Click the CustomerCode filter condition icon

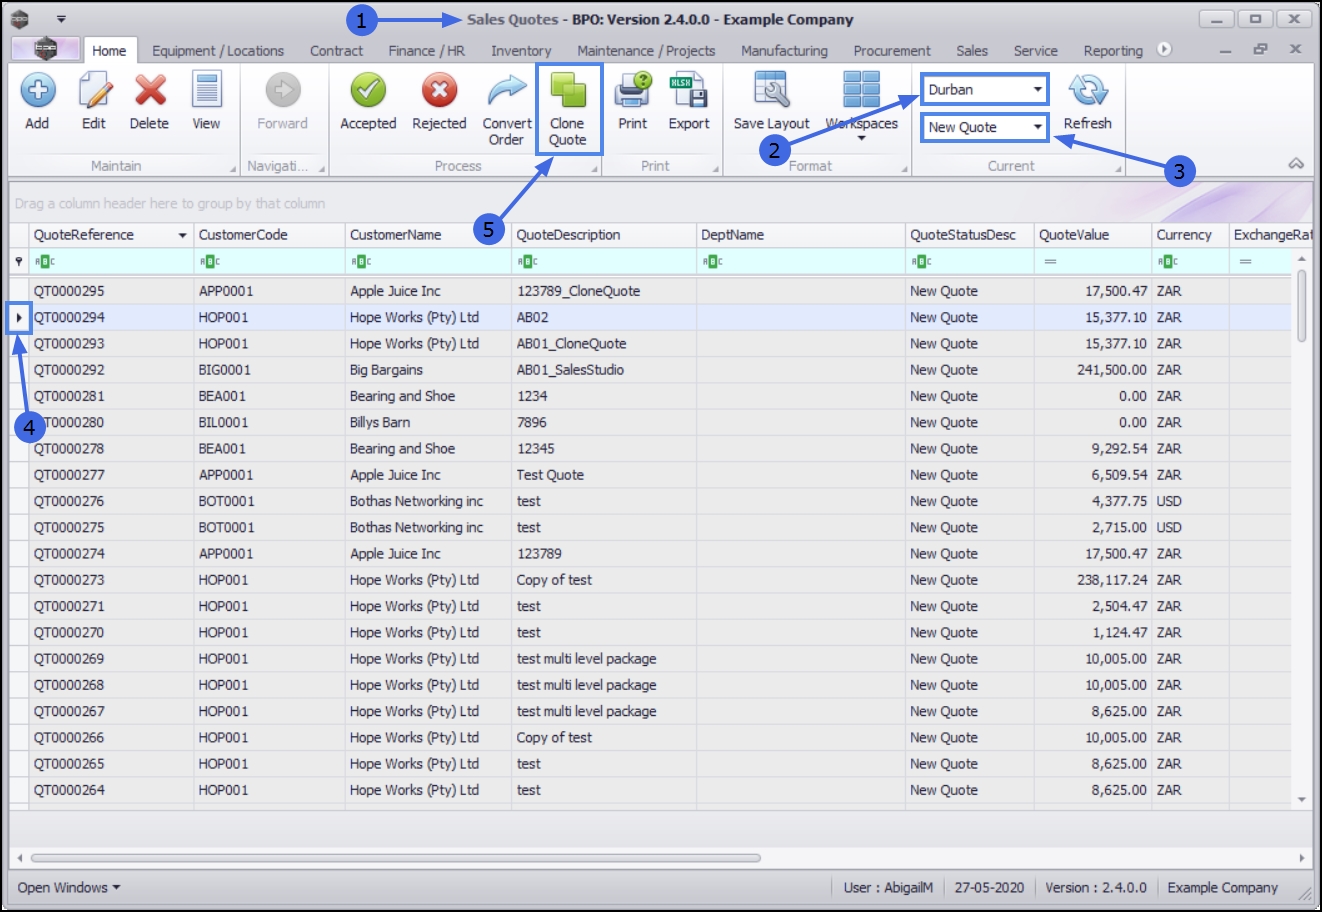tap(209, 262)
